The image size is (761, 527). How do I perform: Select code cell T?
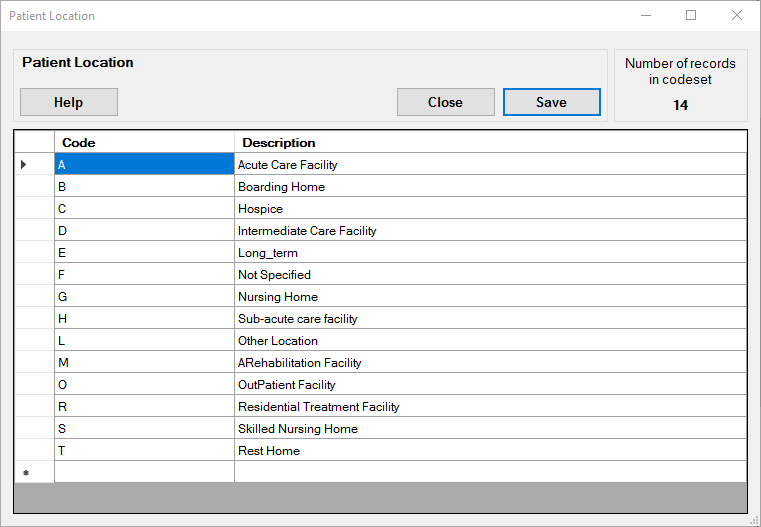[x=144, y=450]
